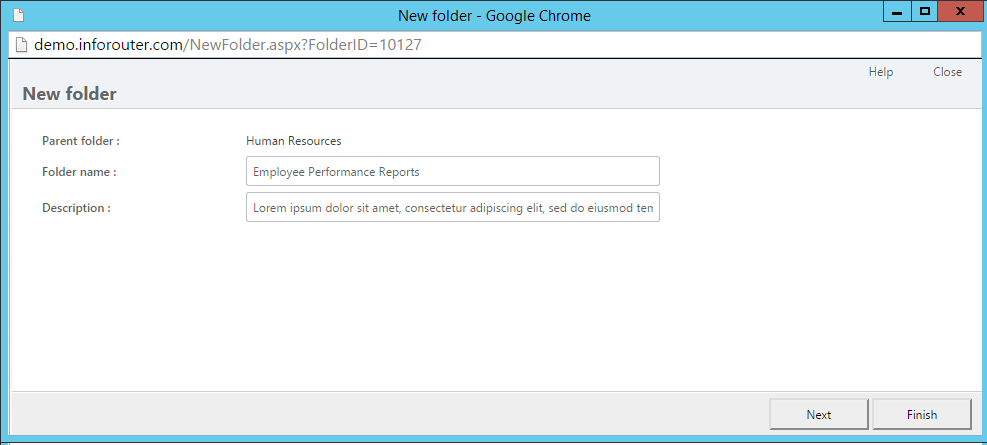The height and width of the screenshot is (445, 987).
Task: Click the 'Human Resources' parent folder text
Action: click(293, 141)
